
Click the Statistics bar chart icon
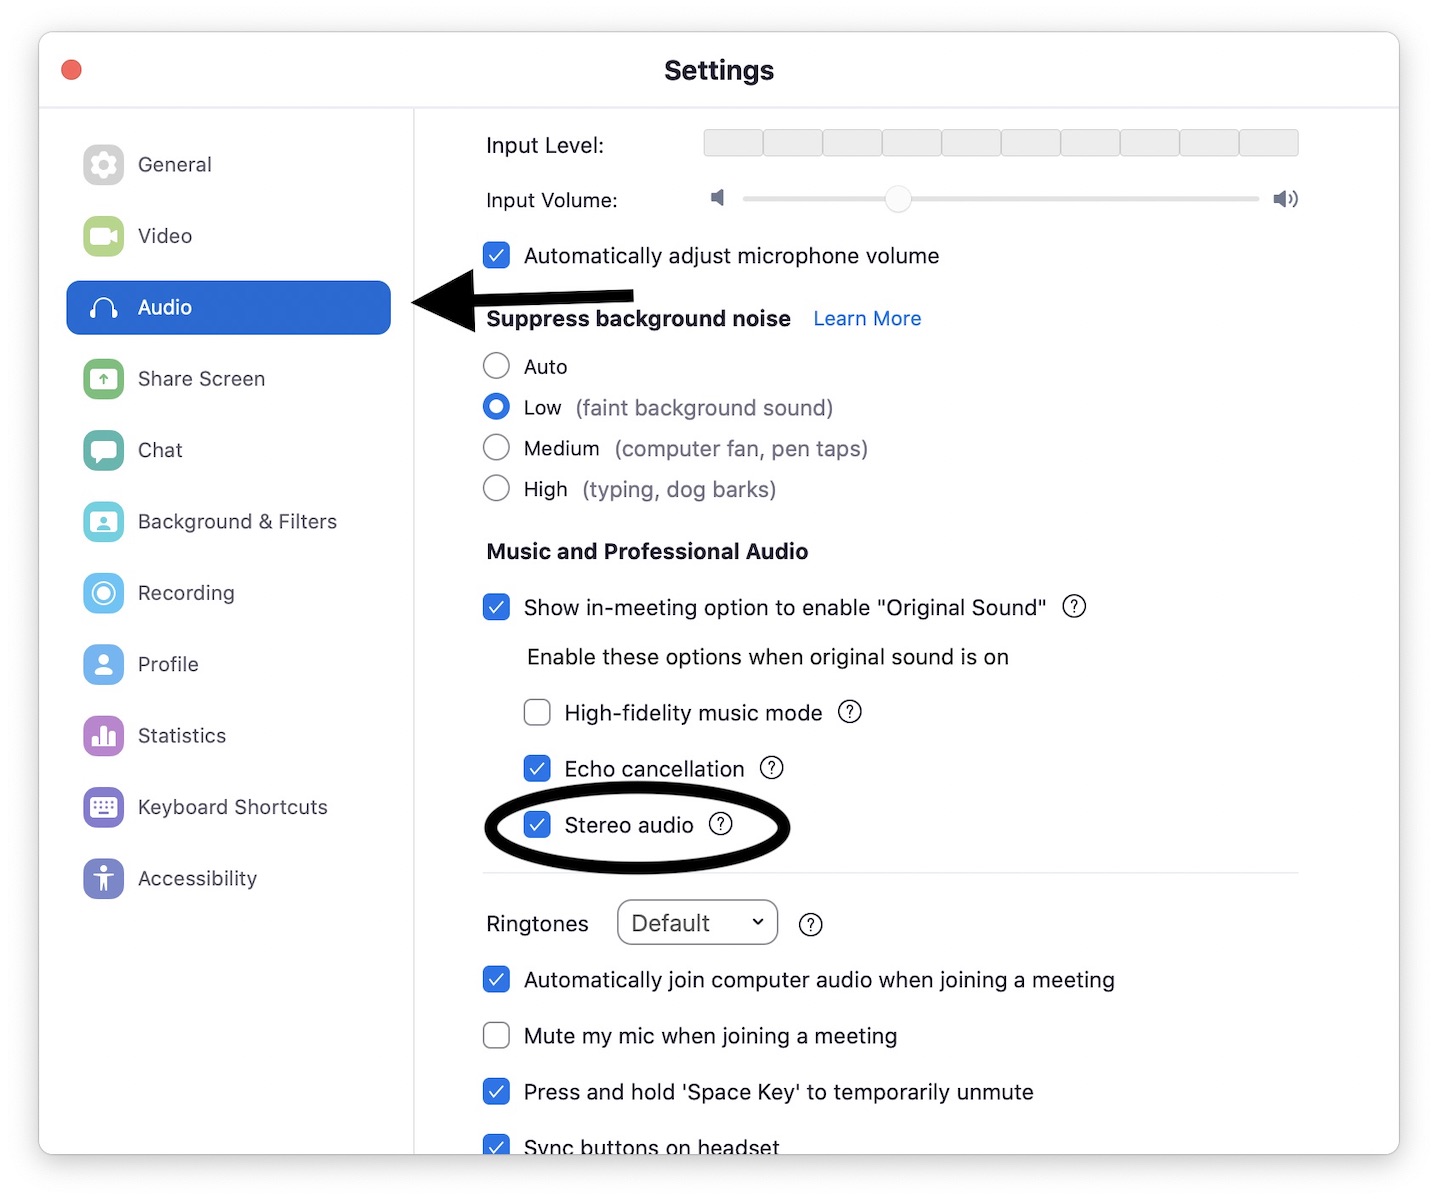pos(103,736)
